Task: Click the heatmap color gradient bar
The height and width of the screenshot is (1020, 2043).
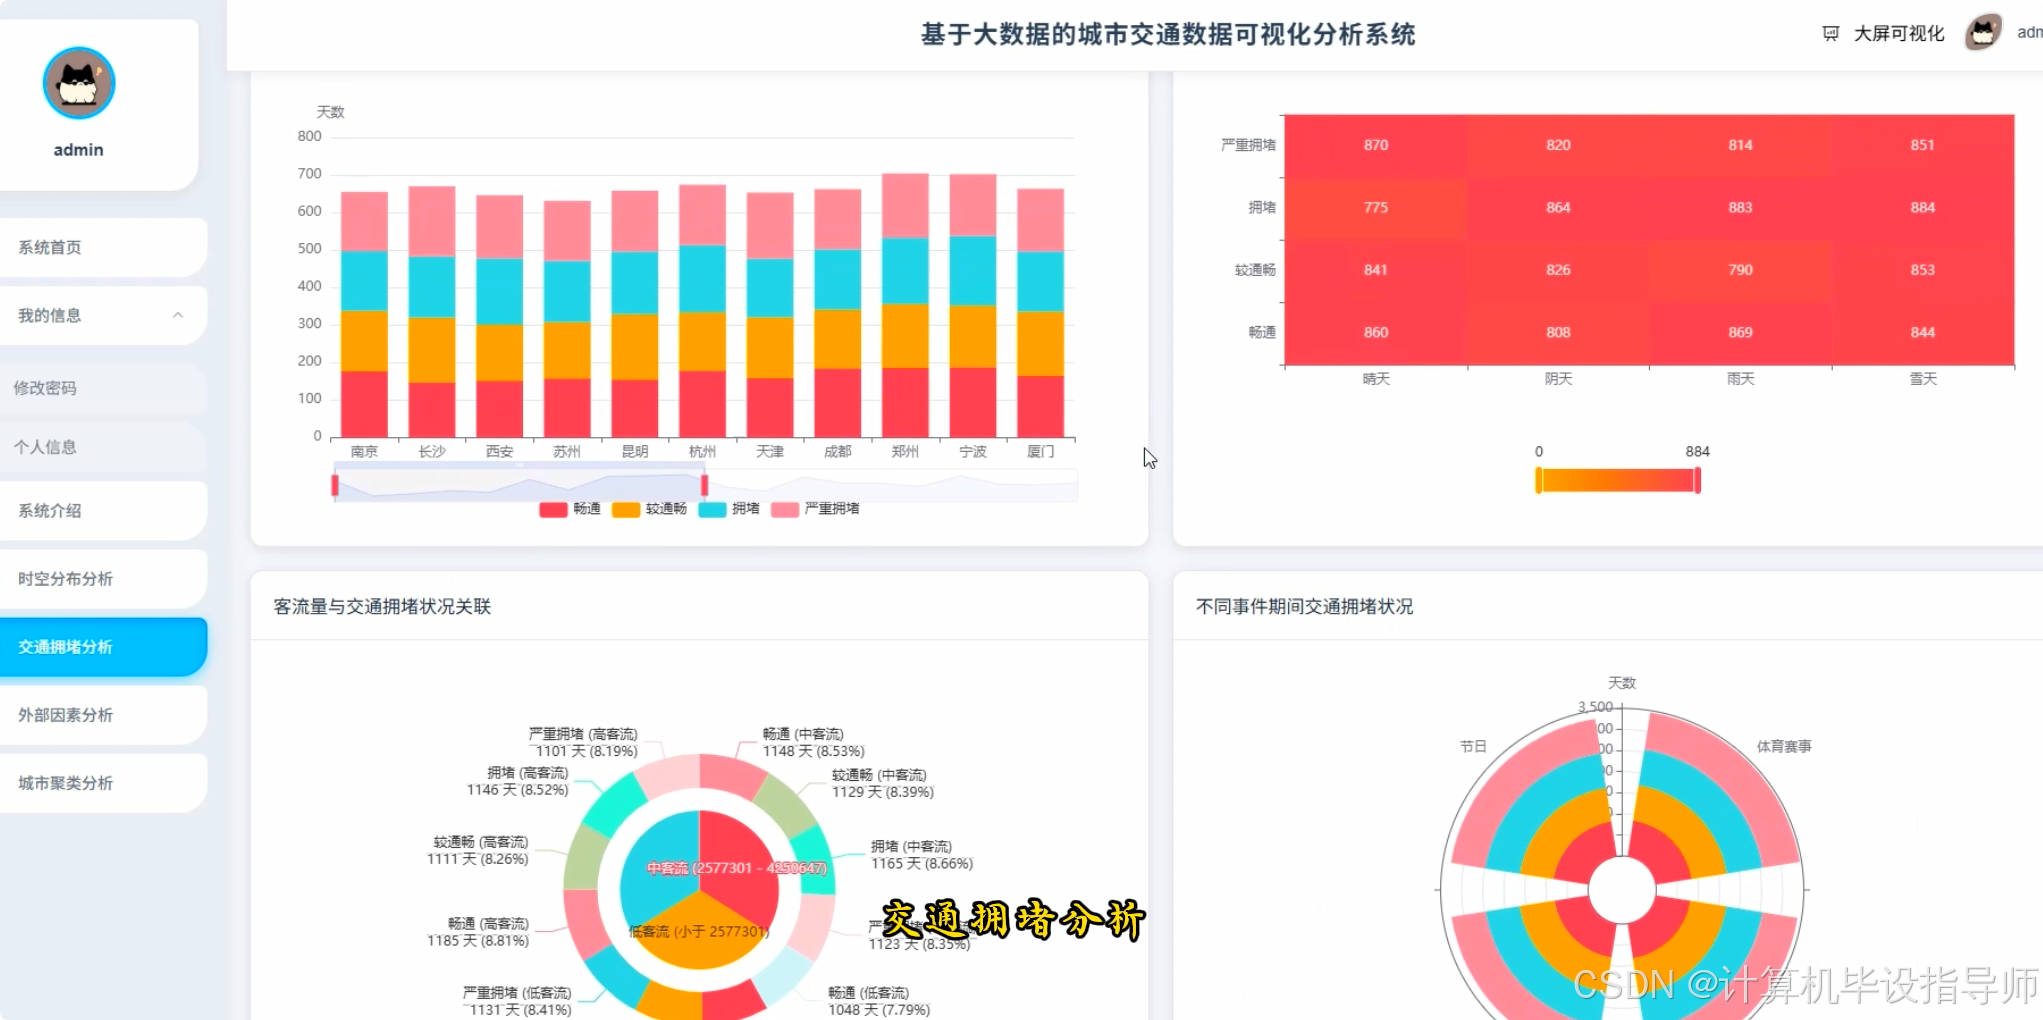Action: (x=1618, y=481)
